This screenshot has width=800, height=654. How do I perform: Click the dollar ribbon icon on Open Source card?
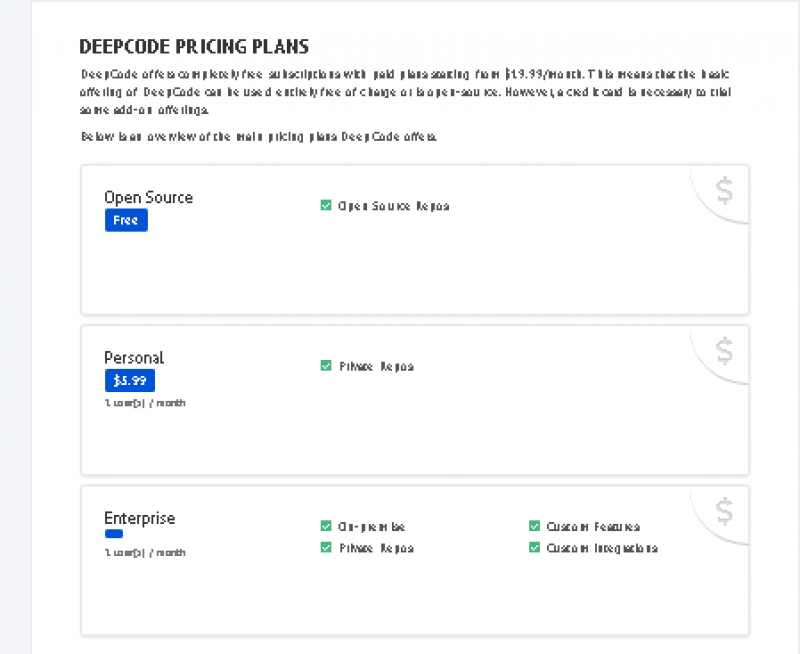[x=722, y=189]
